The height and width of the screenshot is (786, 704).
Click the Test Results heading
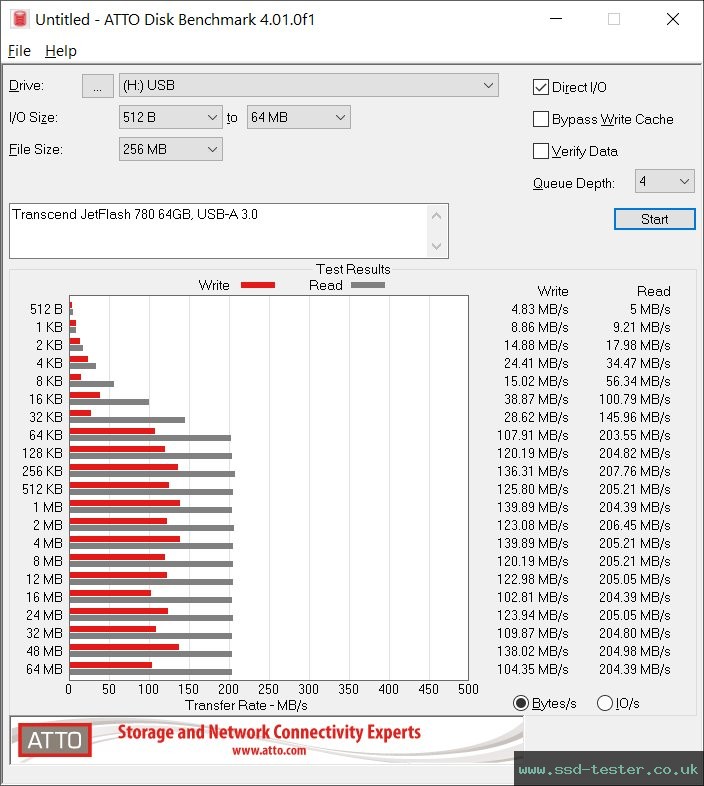click(353, 269)
